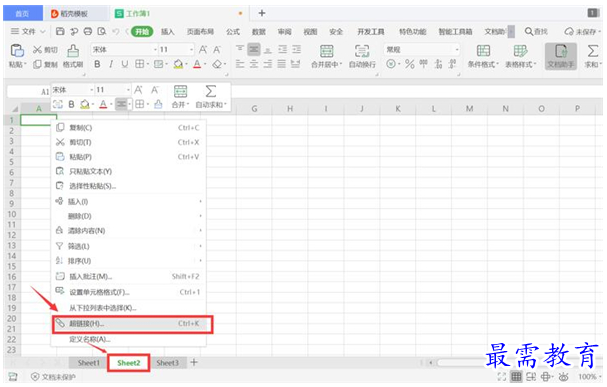Expand 插入(I) submenu in context menu
This screenshot has width=607, height=387.
(128, 202)
